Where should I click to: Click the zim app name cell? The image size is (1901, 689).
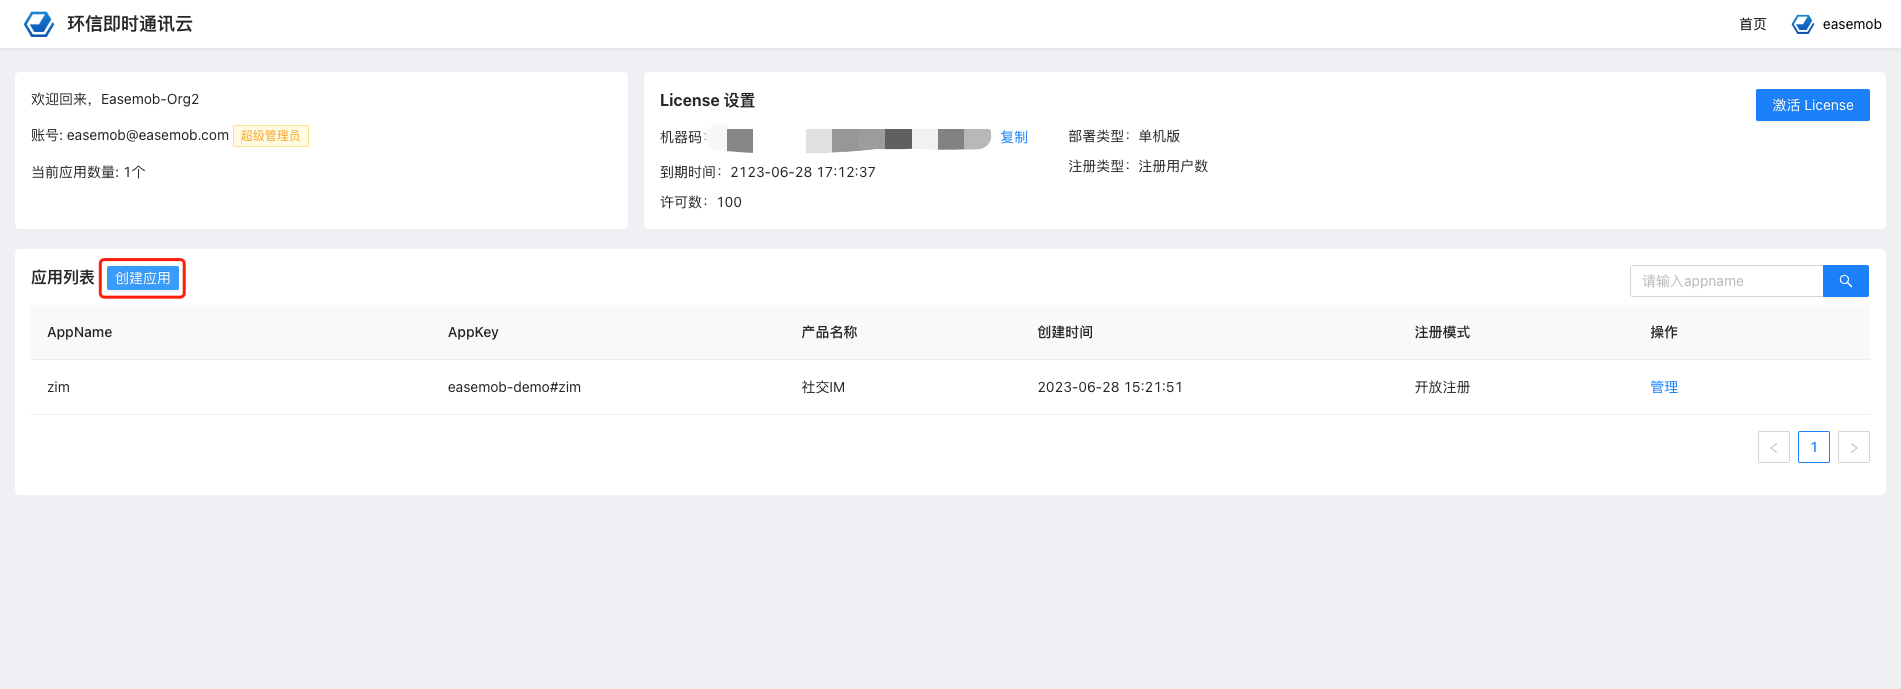[x=59, y=387]
